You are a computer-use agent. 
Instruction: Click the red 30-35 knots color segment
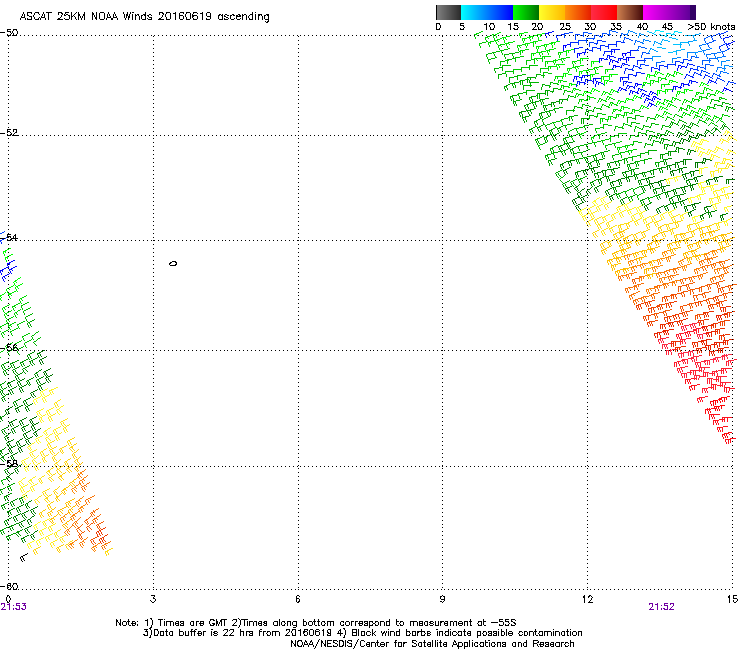point(604,12)
